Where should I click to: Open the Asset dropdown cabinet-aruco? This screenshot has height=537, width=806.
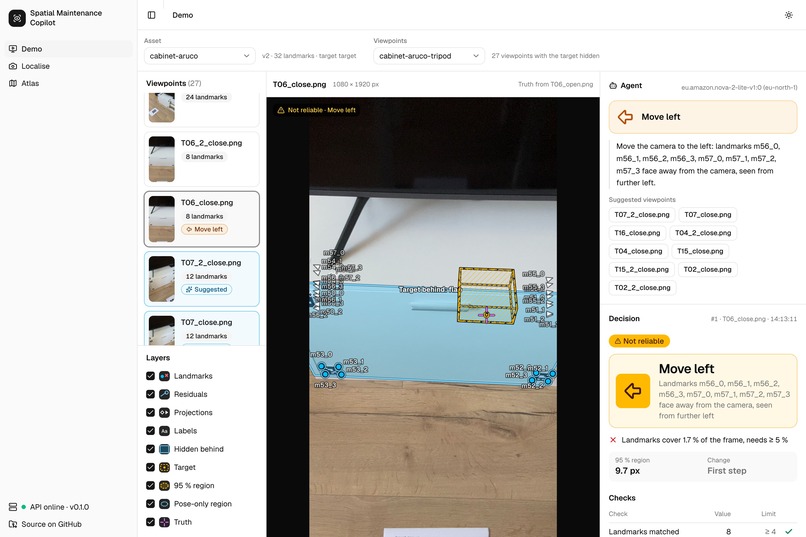[x=199, y=55]
